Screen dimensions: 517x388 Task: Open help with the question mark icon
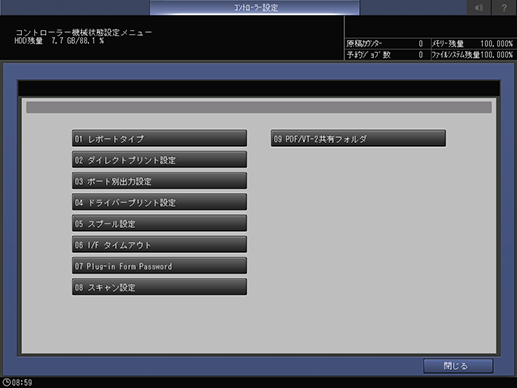[x=504, y=7]
